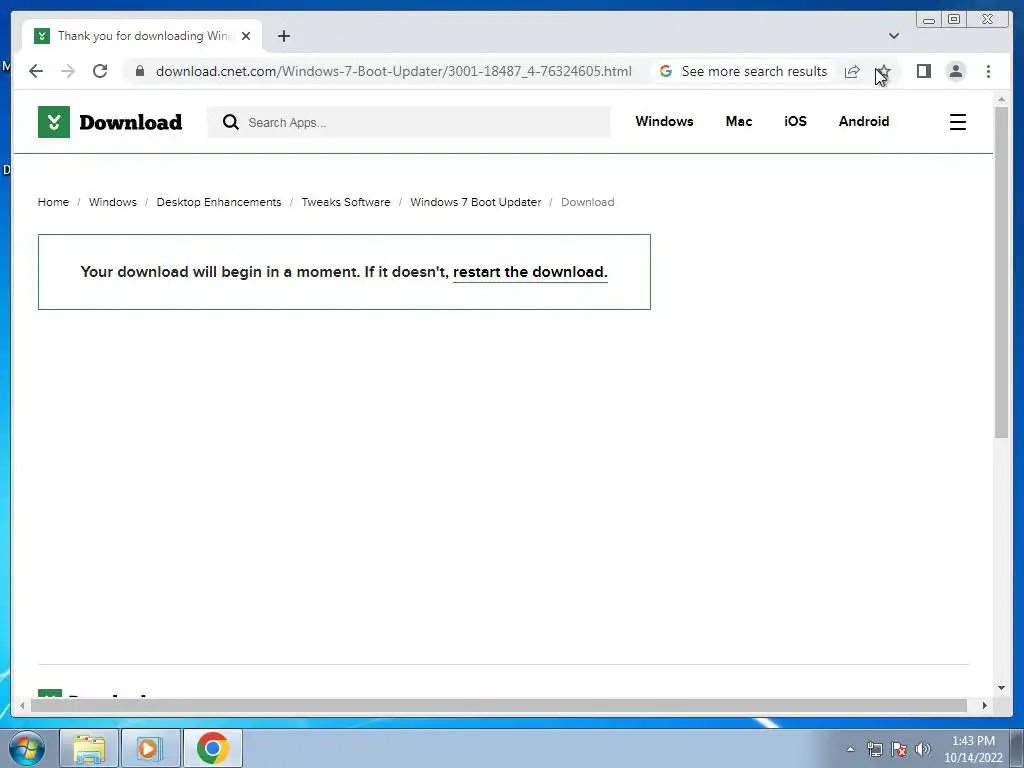Viewport: 1024px width, 768px height.
Task: Launch Windows Media Player from the taskbar
Action: [x=150, y=748]
